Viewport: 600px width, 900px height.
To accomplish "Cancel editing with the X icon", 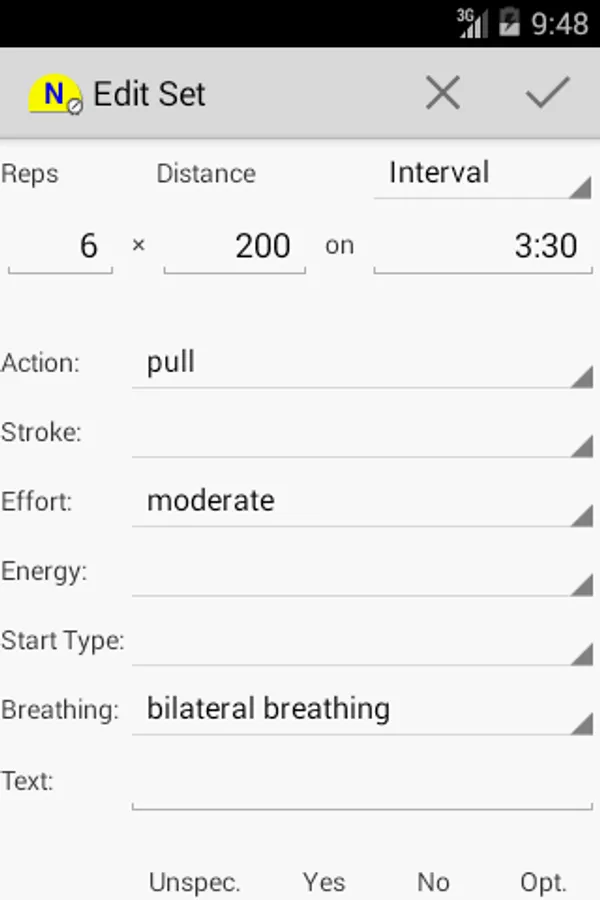I will pos(442,93).
